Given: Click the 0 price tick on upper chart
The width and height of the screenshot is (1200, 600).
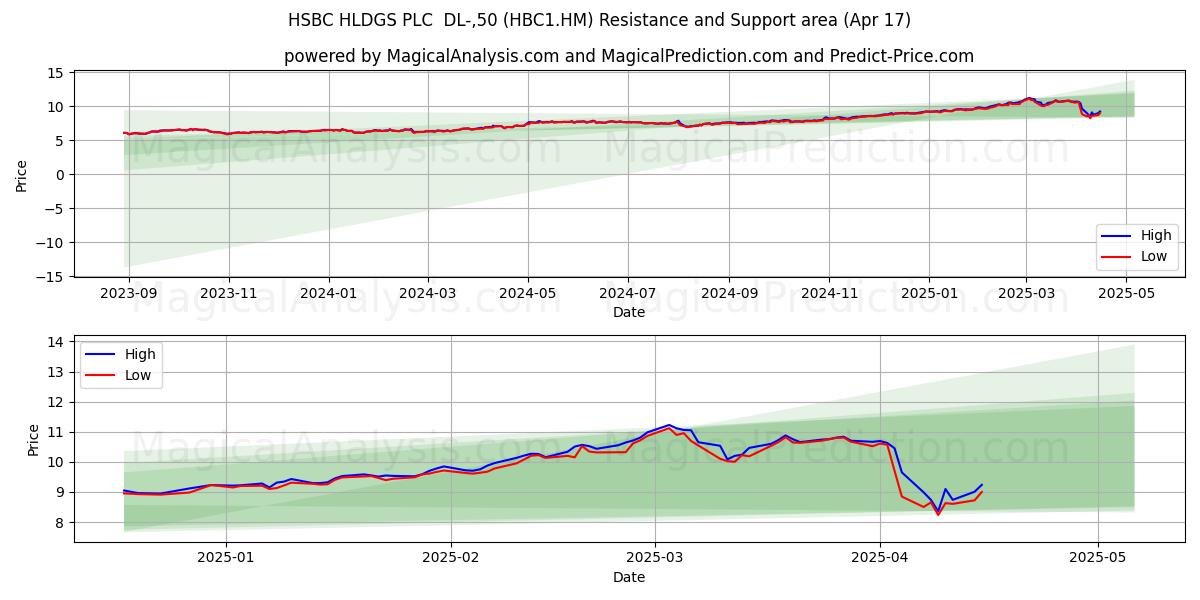Looking at the screenshot, I should tap(61, 175).
